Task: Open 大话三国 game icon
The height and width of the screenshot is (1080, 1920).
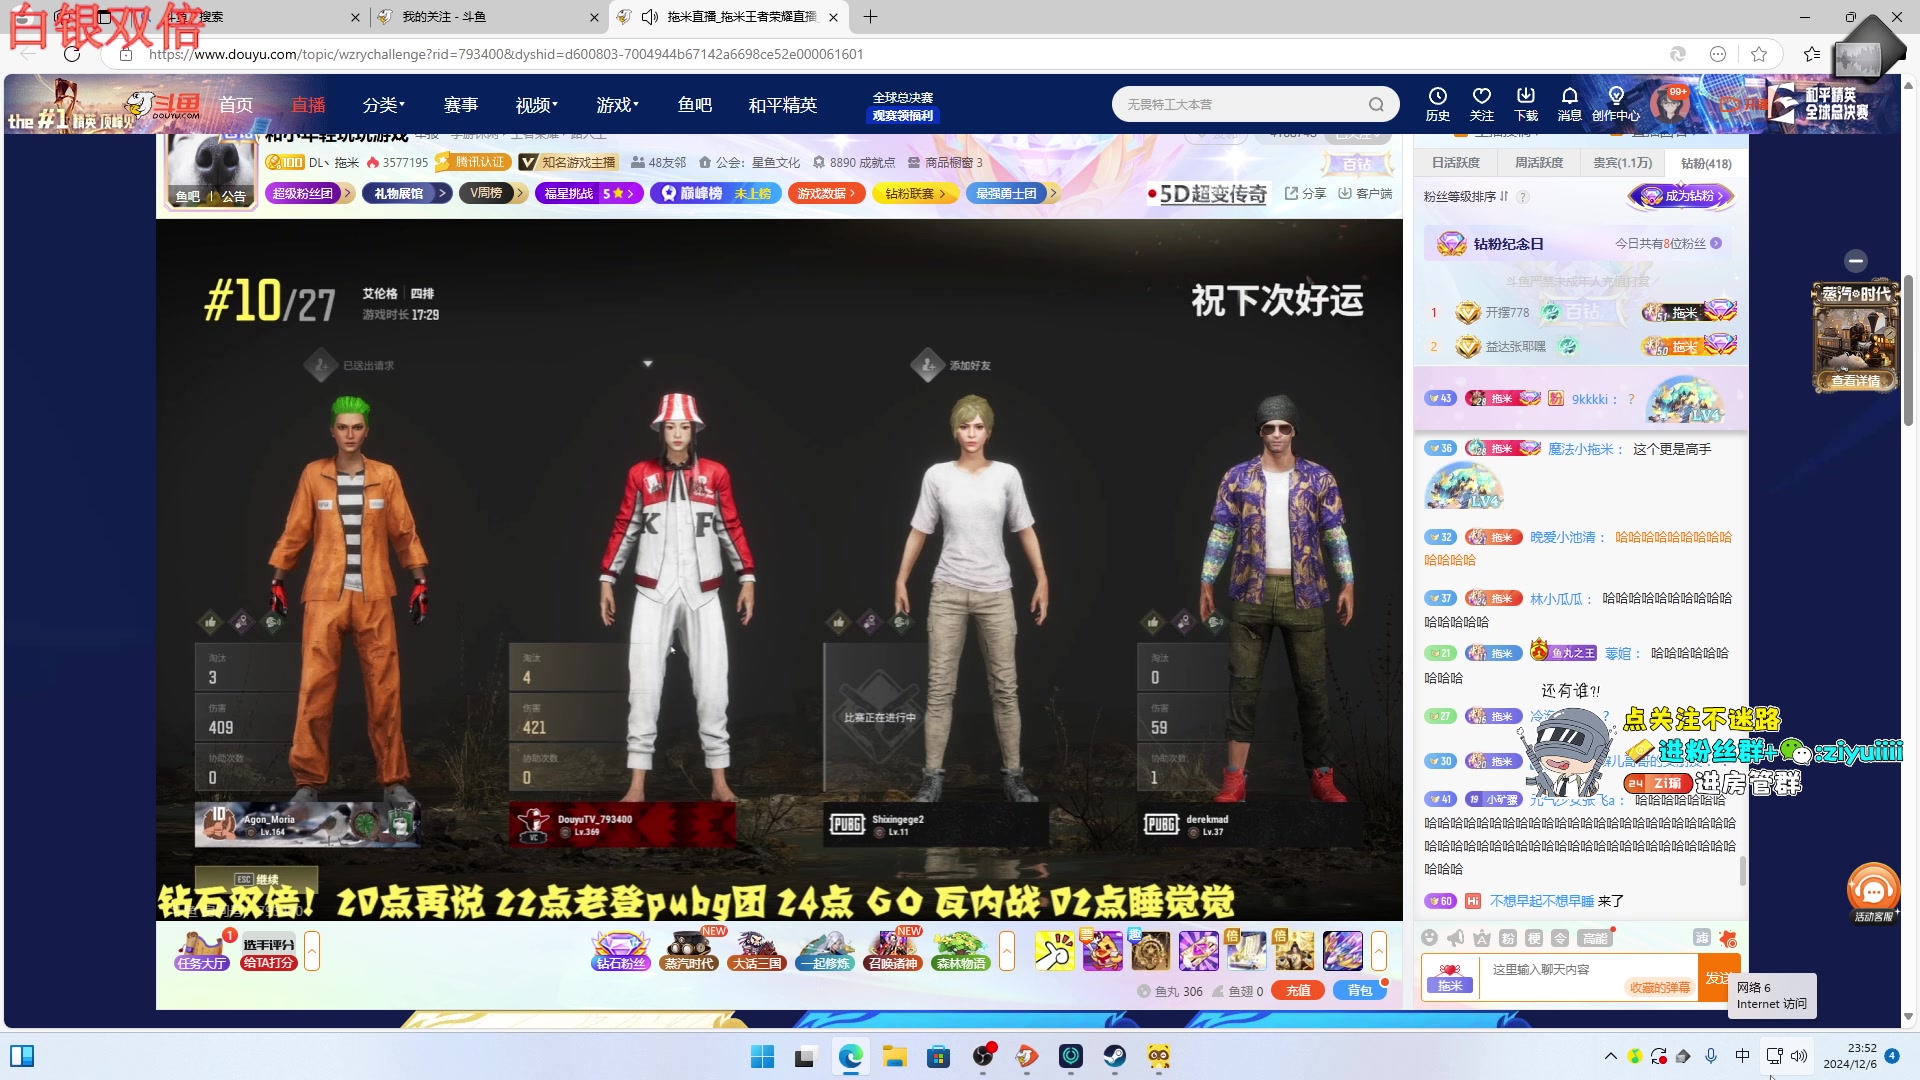Action: click(757, 951)
